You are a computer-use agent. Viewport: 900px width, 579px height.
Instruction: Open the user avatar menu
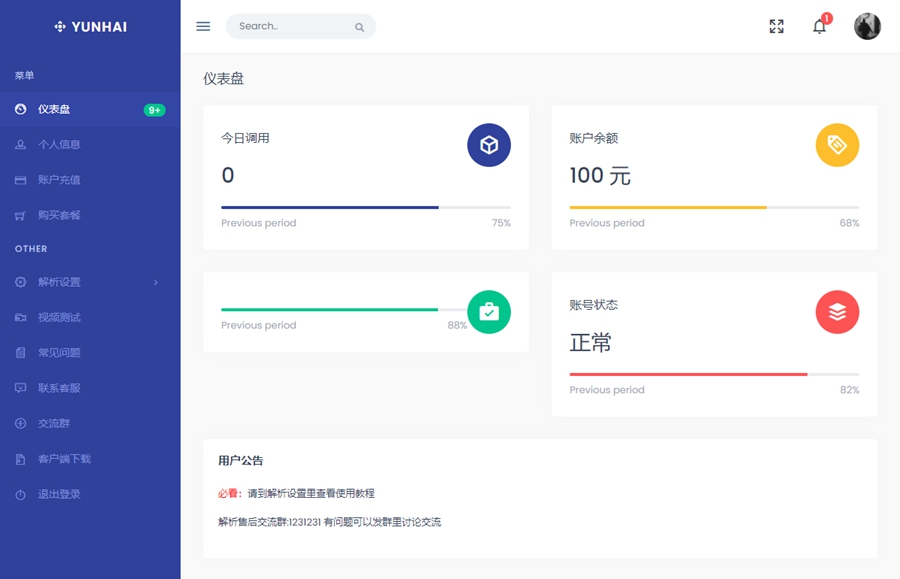click(867, 27)
